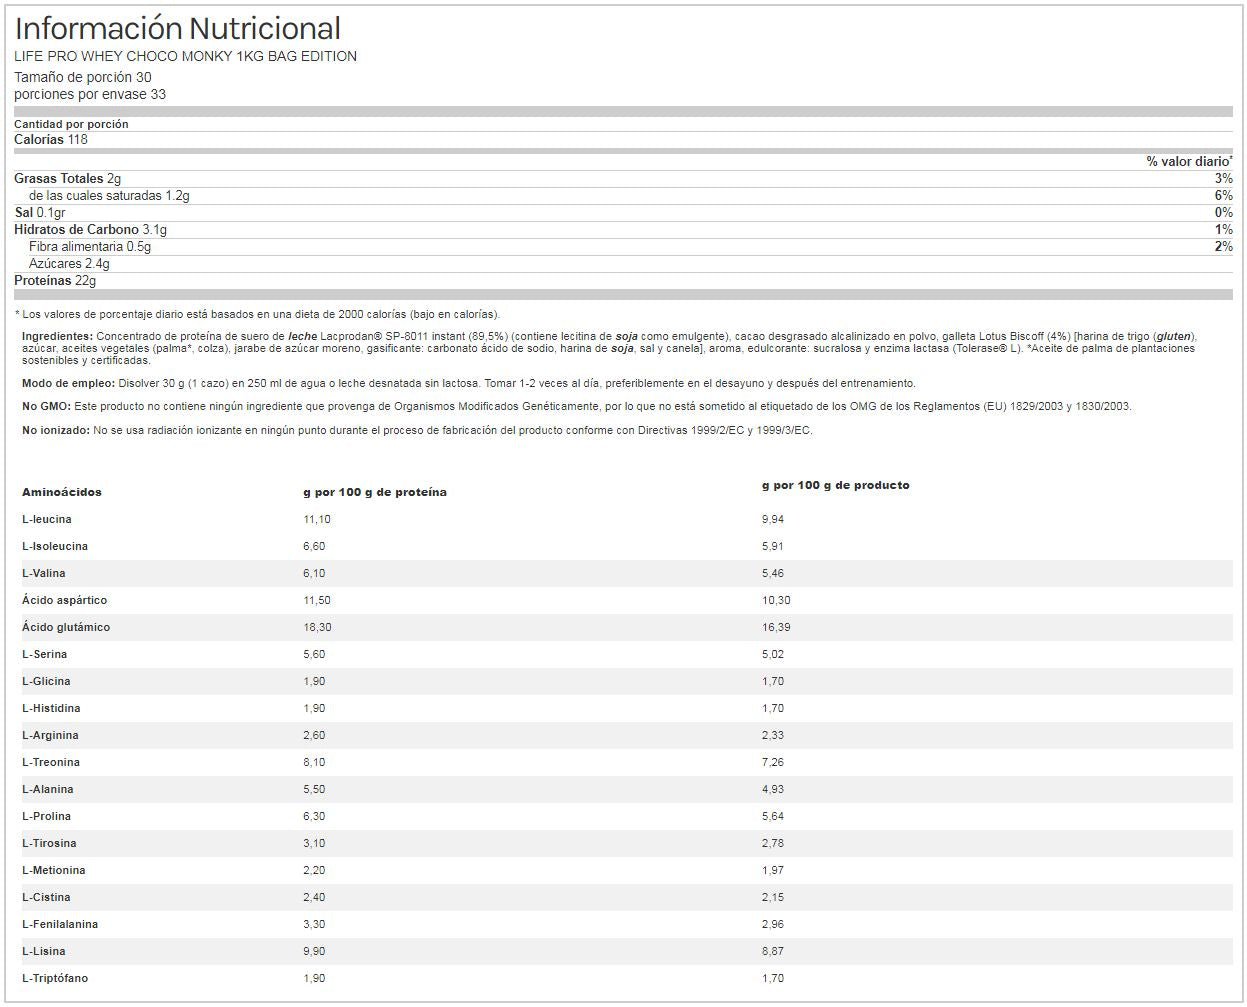This screenshot has height=1007, width=1247.
Task: Select the 'L-Isoleucina' row label
Action: [x=55, y=546]
